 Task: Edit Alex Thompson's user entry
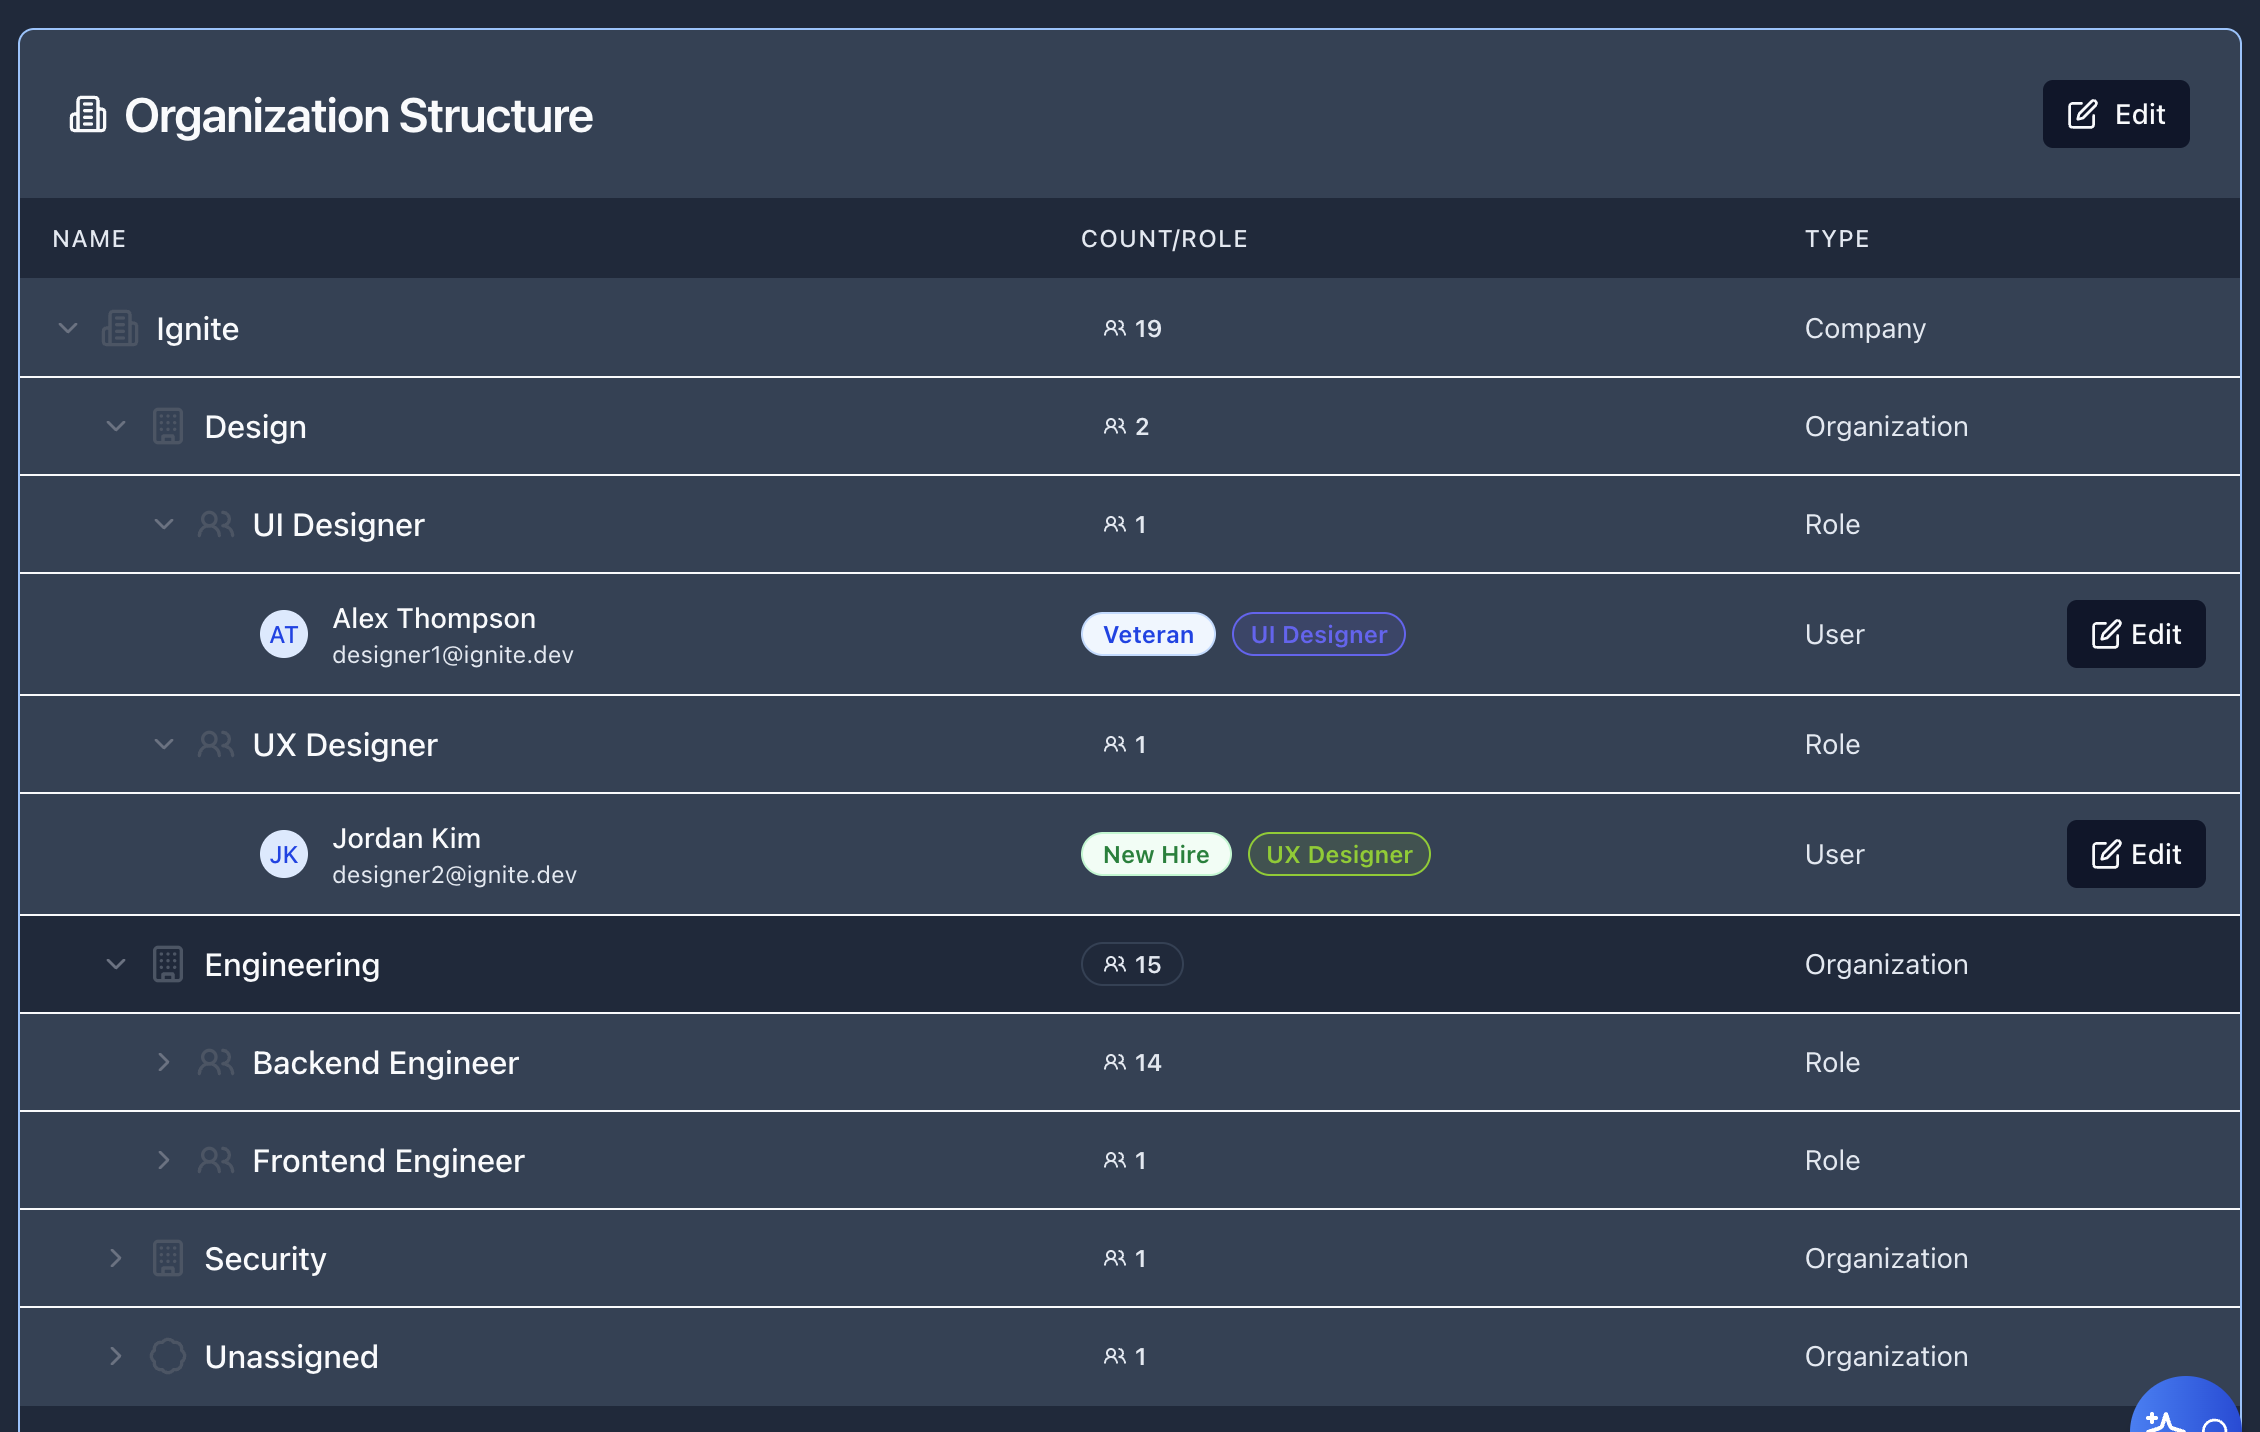click(x=2136, y=634)
